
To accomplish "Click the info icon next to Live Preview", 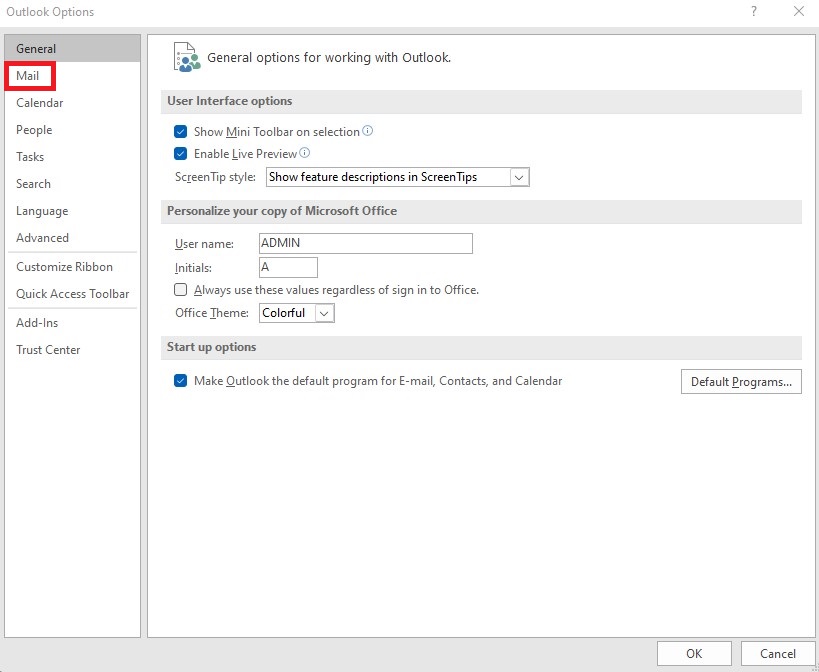I will coord(305,153).
